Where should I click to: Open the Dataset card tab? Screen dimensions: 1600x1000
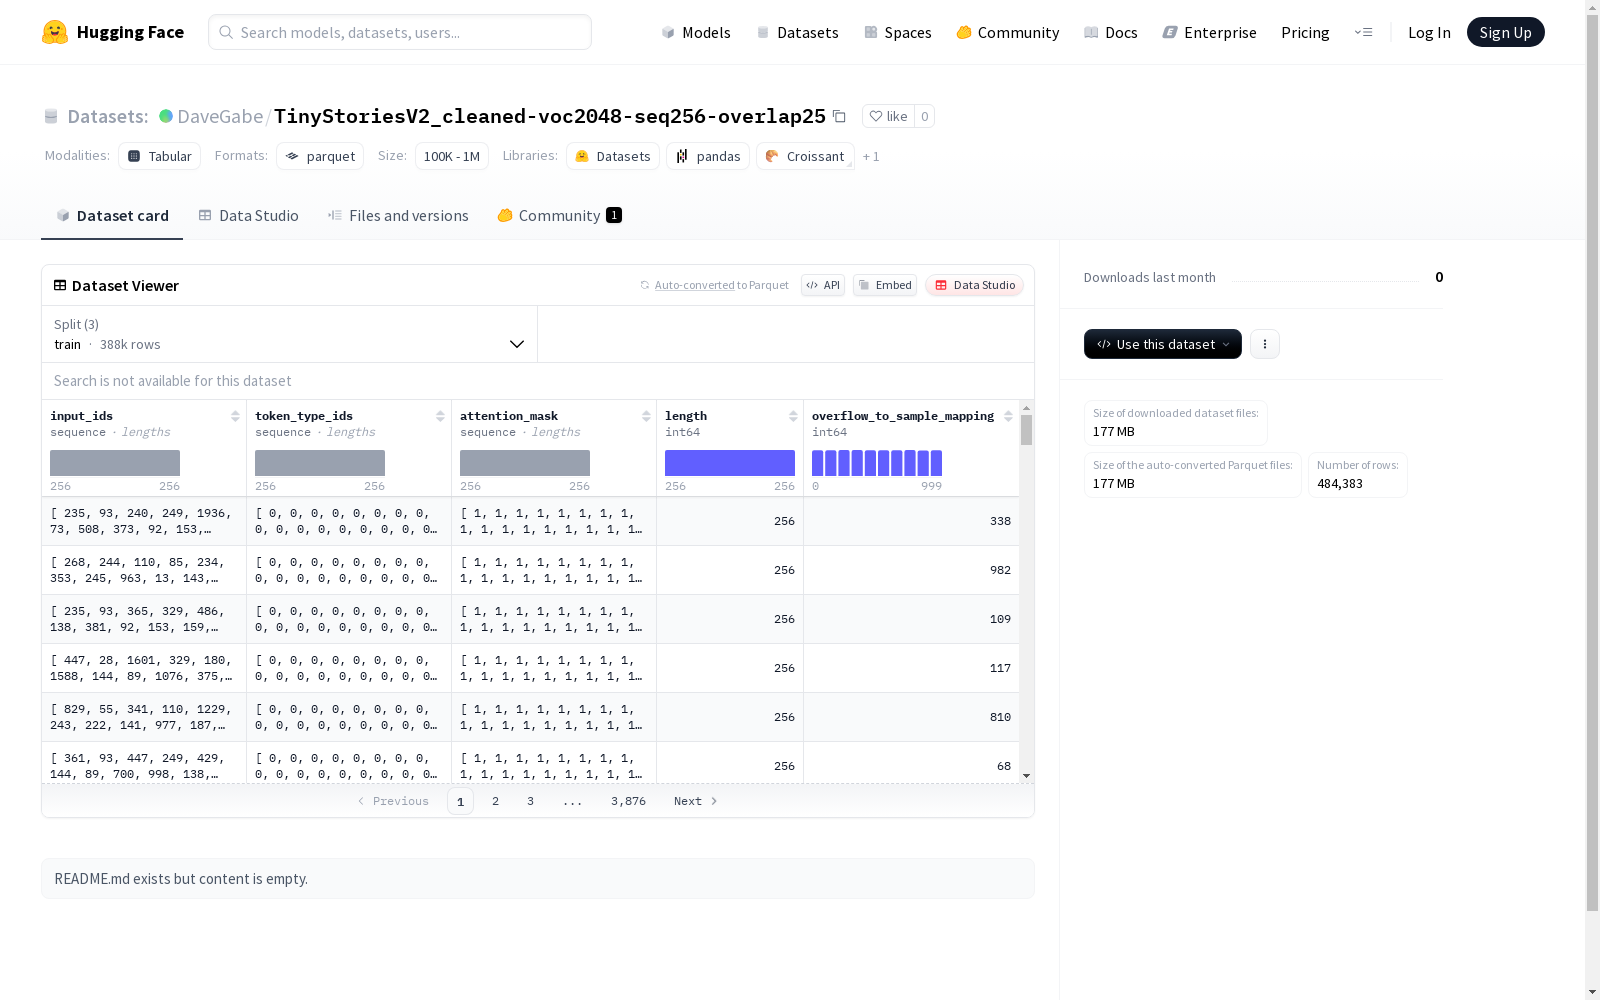(112, 216)
